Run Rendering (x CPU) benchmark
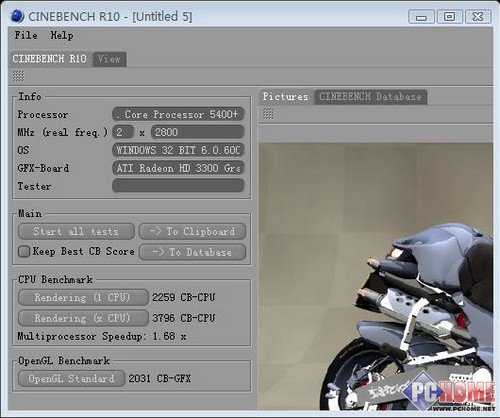The image size is (500, 418). click(83, 318)
